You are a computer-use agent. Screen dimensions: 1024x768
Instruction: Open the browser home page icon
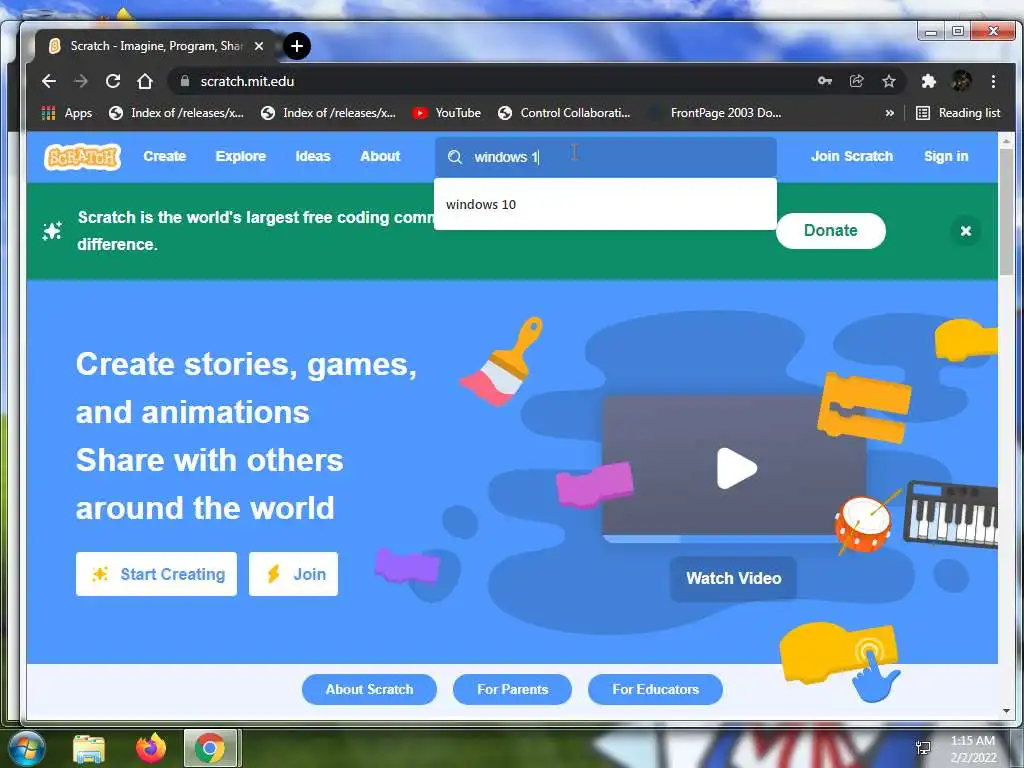pos(145,81)
